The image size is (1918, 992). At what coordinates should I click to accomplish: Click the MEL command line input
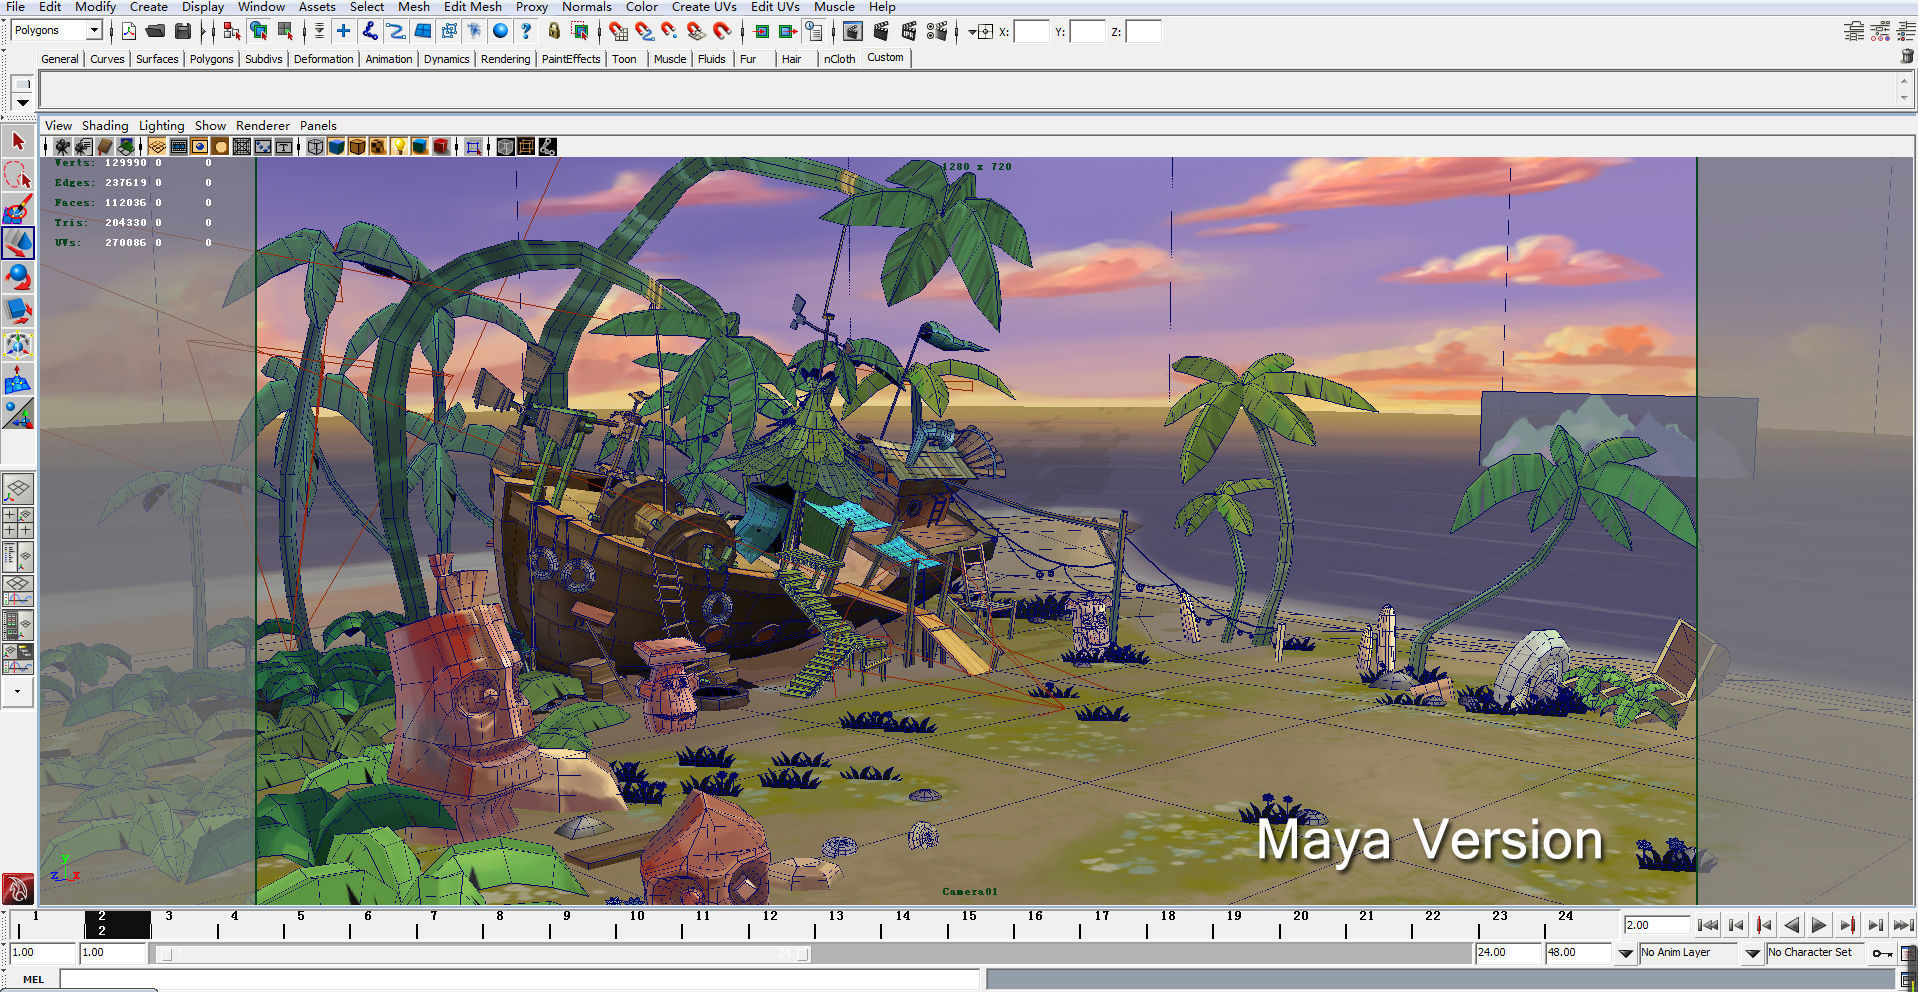(520, 979)
